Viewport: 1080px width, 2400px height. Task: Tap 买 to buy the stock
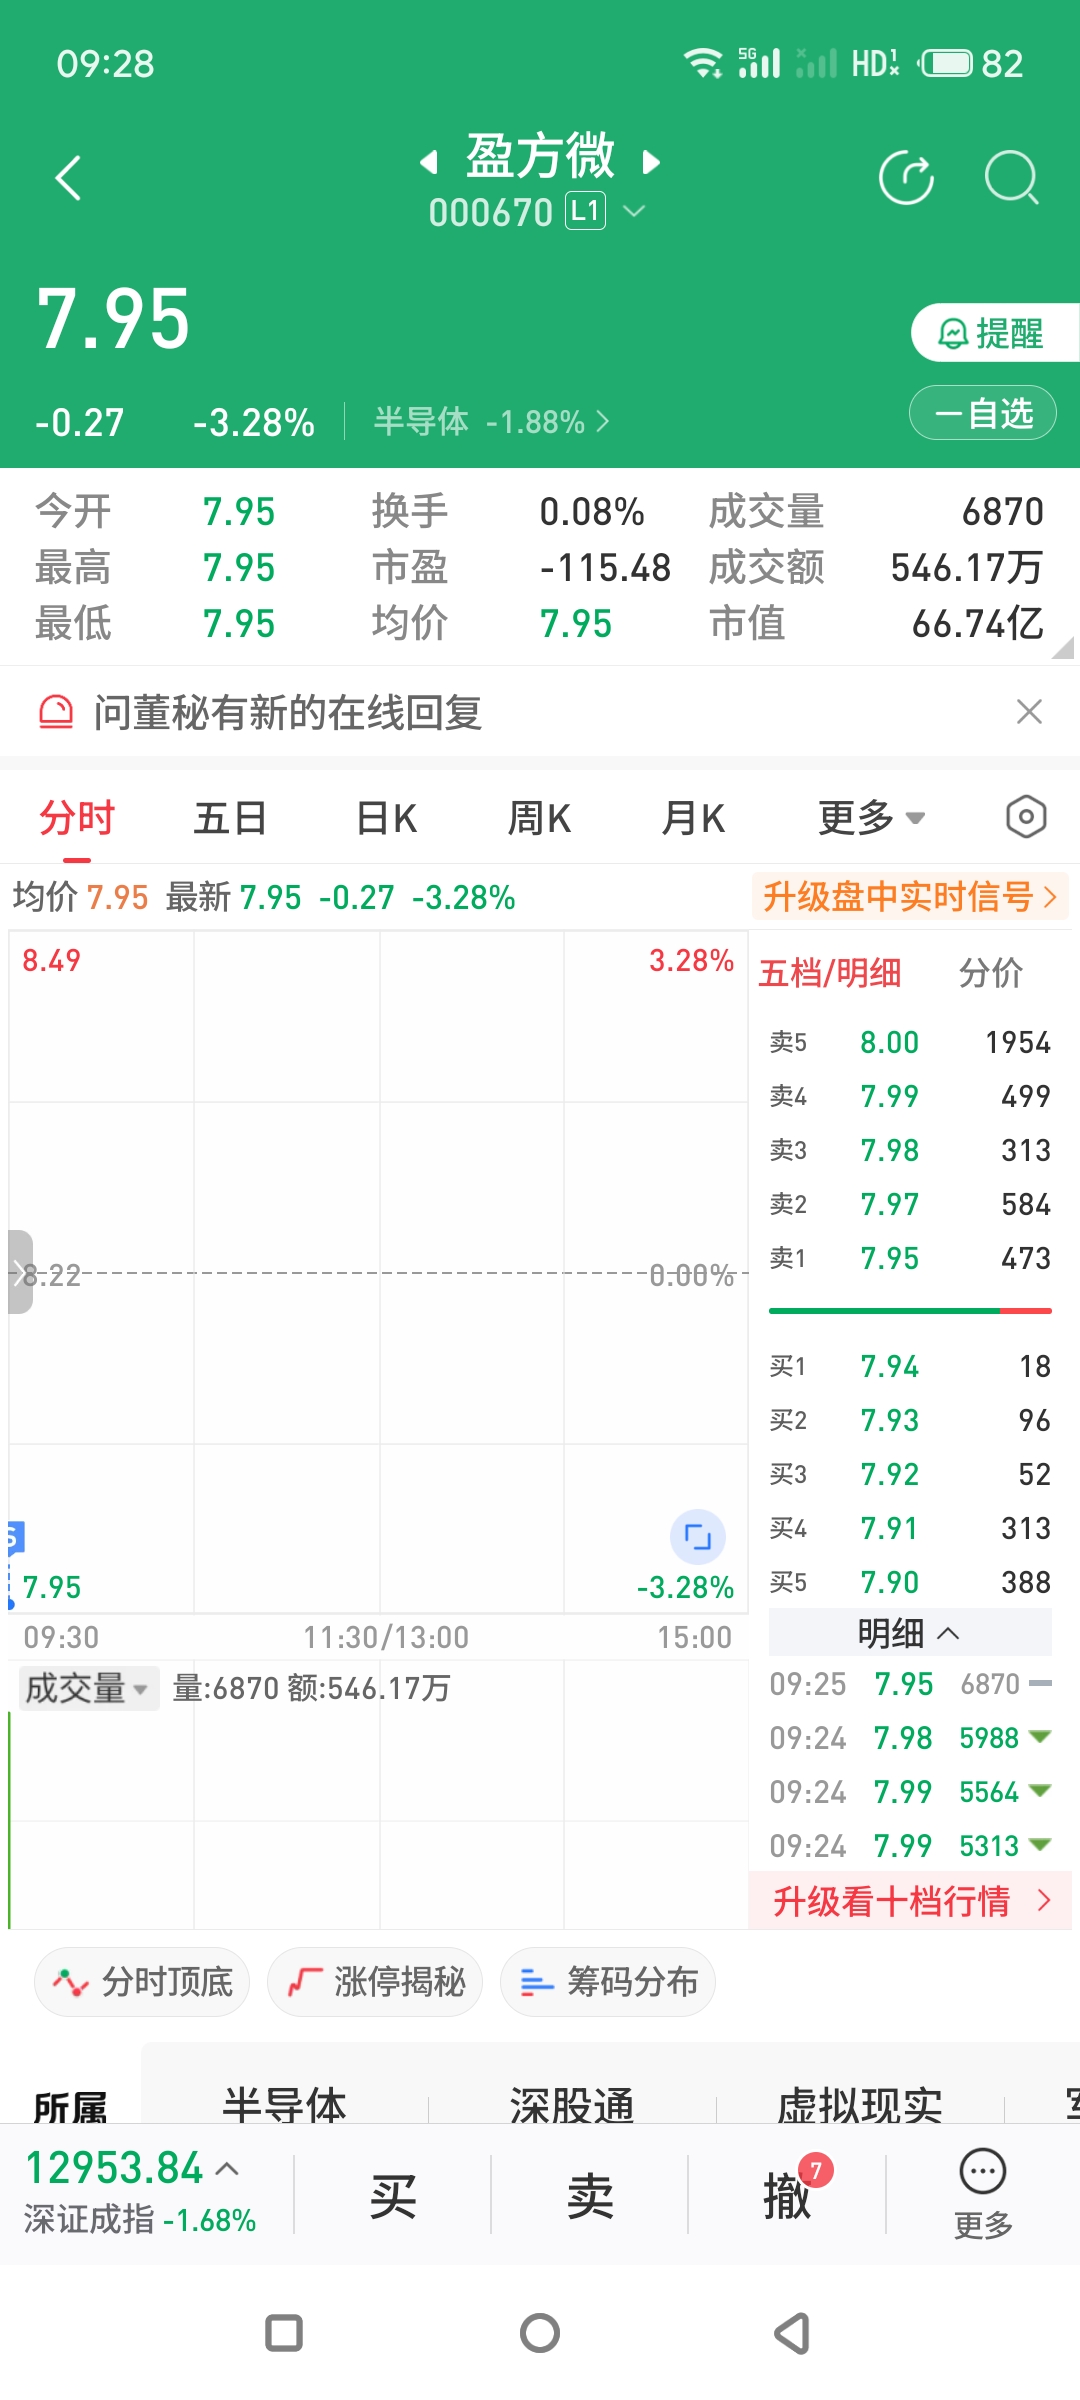pyautogui.click(x=393, y=2196)
